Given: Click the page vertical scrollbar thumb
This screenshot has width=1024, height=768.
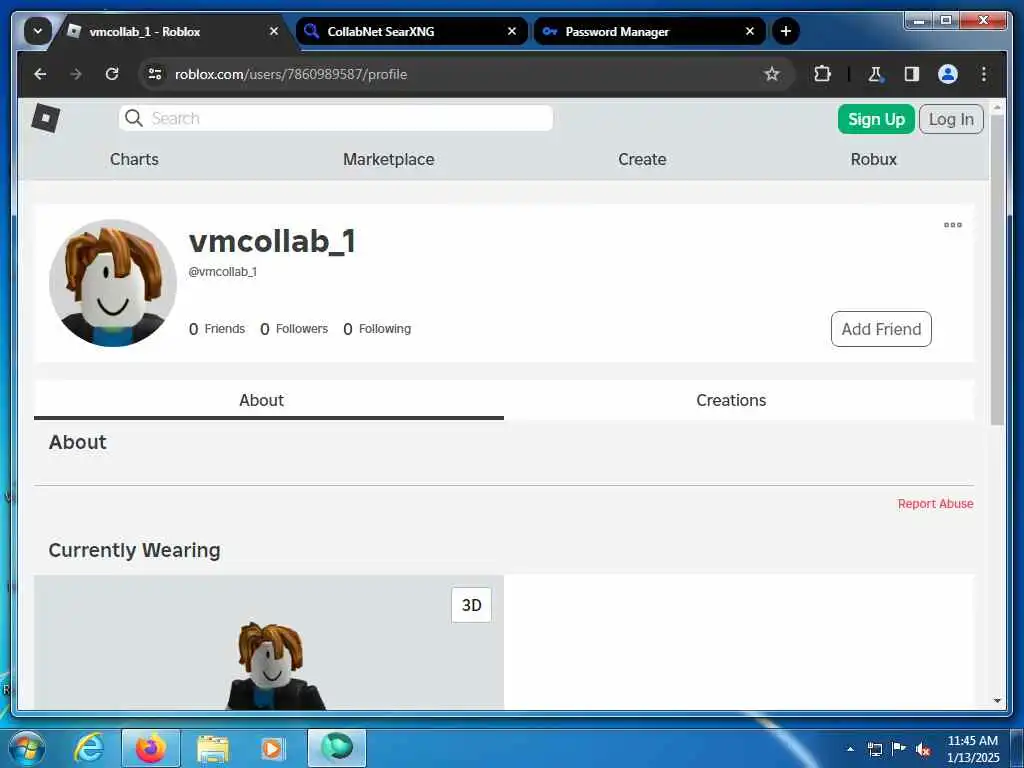Looking at the screenshot, I should [997, 271].
